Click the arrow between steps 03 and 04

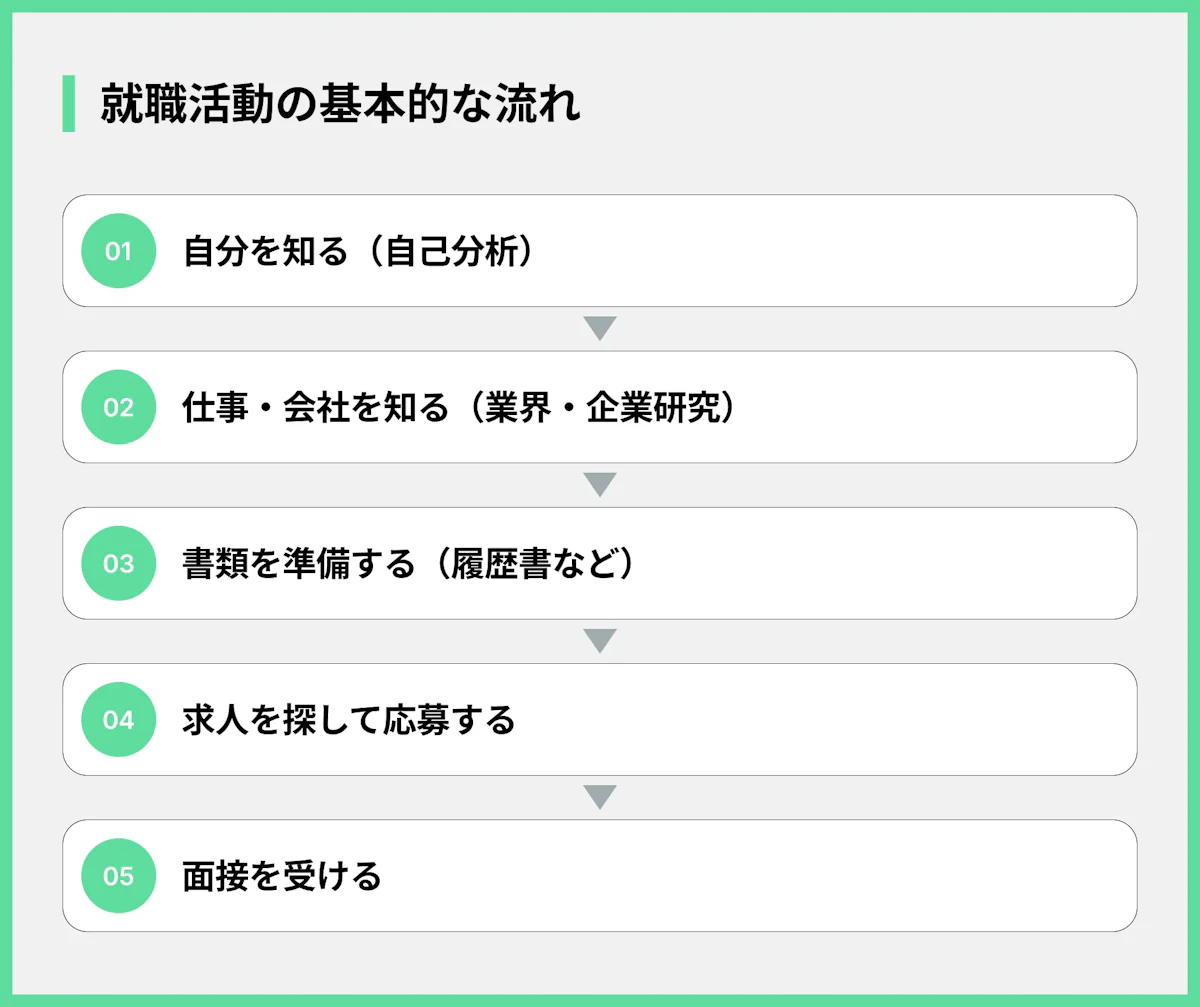click(x=599, y=641)
